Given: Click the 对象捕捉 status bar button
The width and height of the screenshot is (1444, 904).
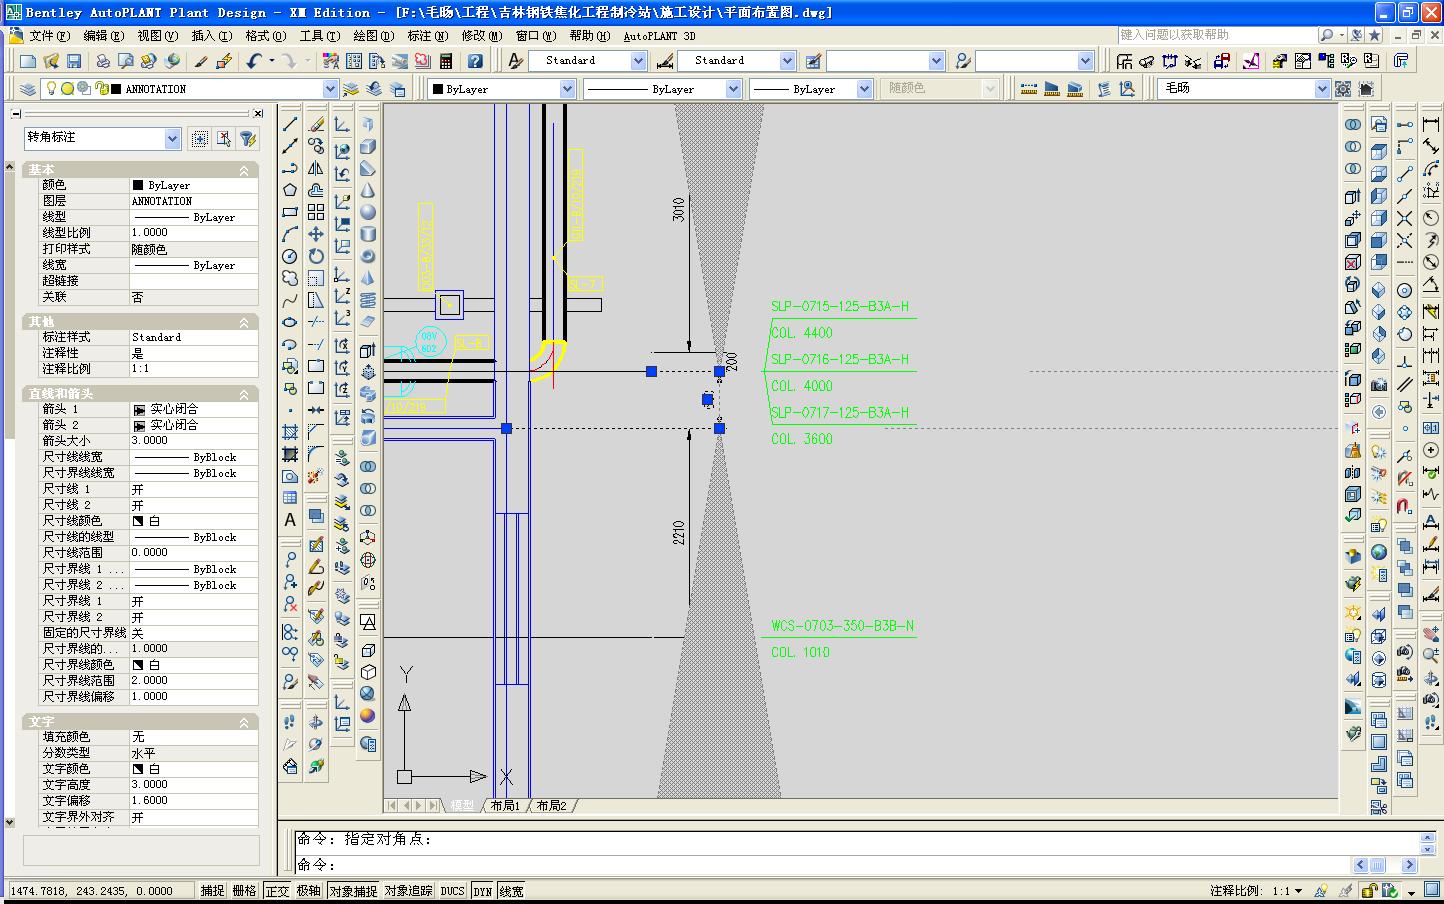Looking at the screenshot, I should [353, 891].
